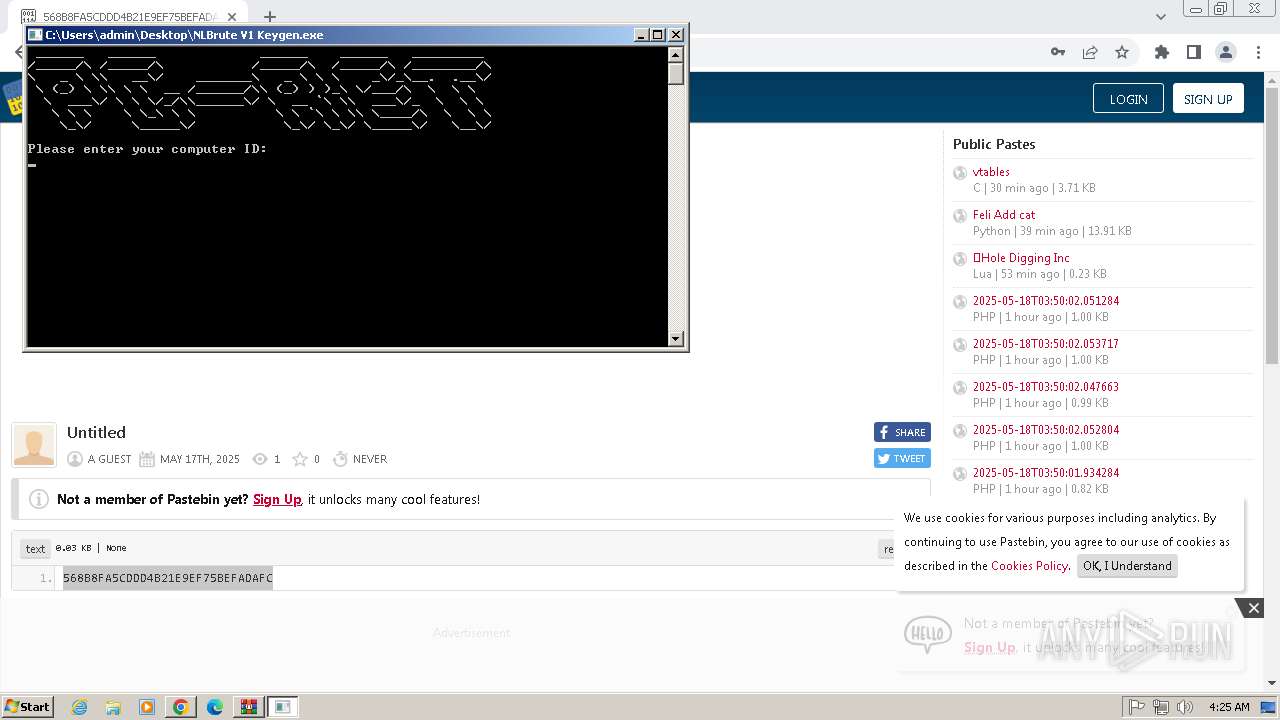Open paste 2025-05-18T03:50:01.934284
This screenshot has width=1280, height=720.
click(x=1046, y=473)
